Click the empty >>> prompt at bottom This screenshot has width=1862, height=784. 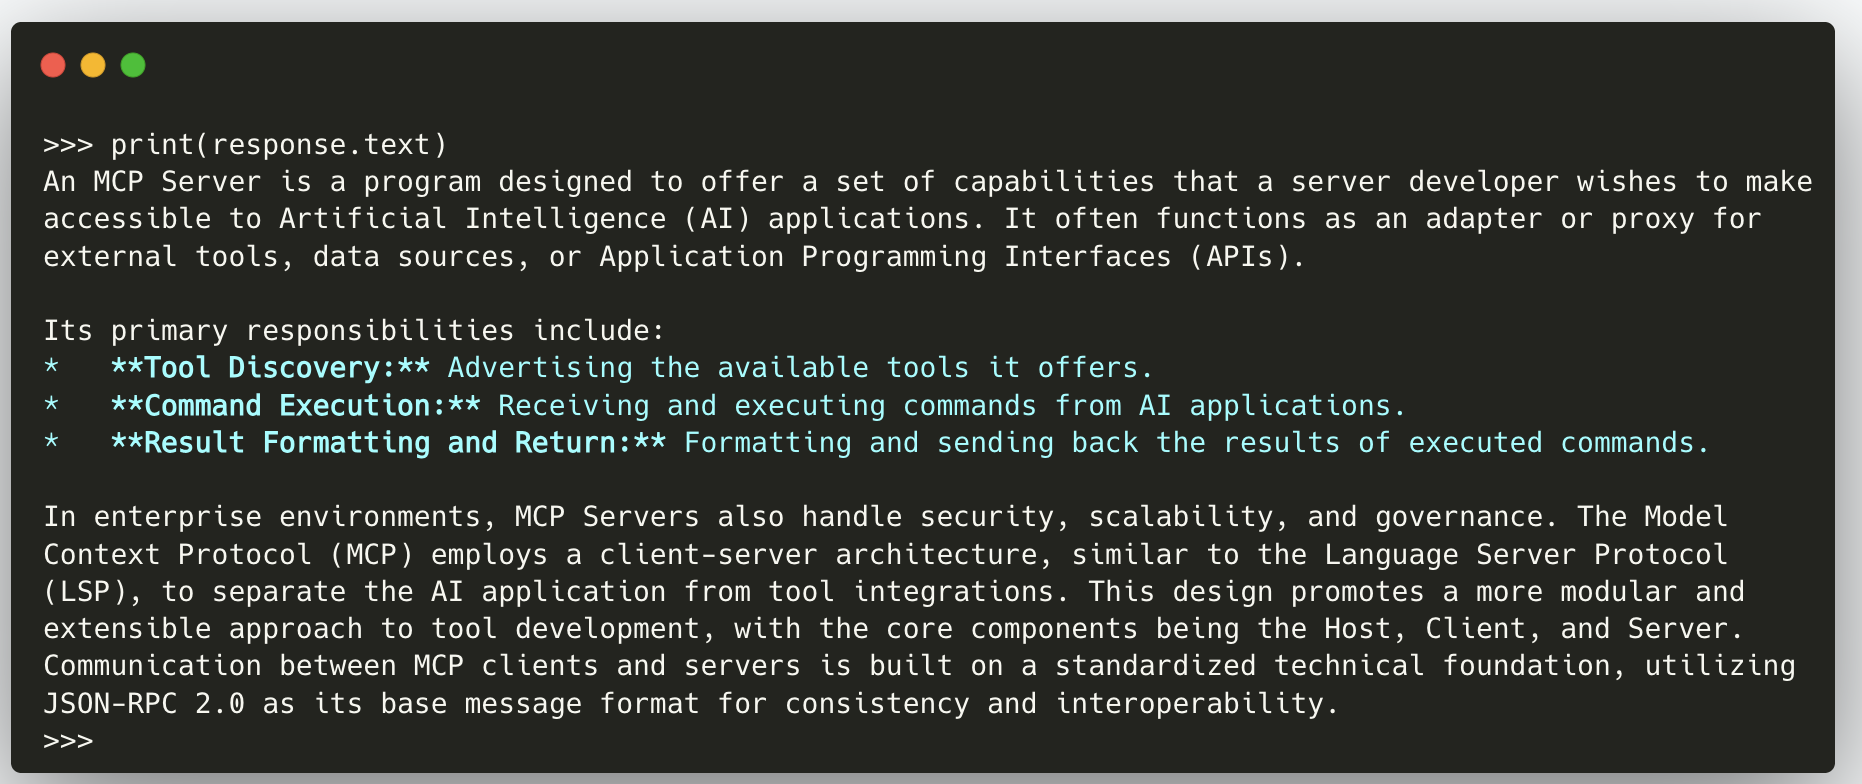point(68,741)
